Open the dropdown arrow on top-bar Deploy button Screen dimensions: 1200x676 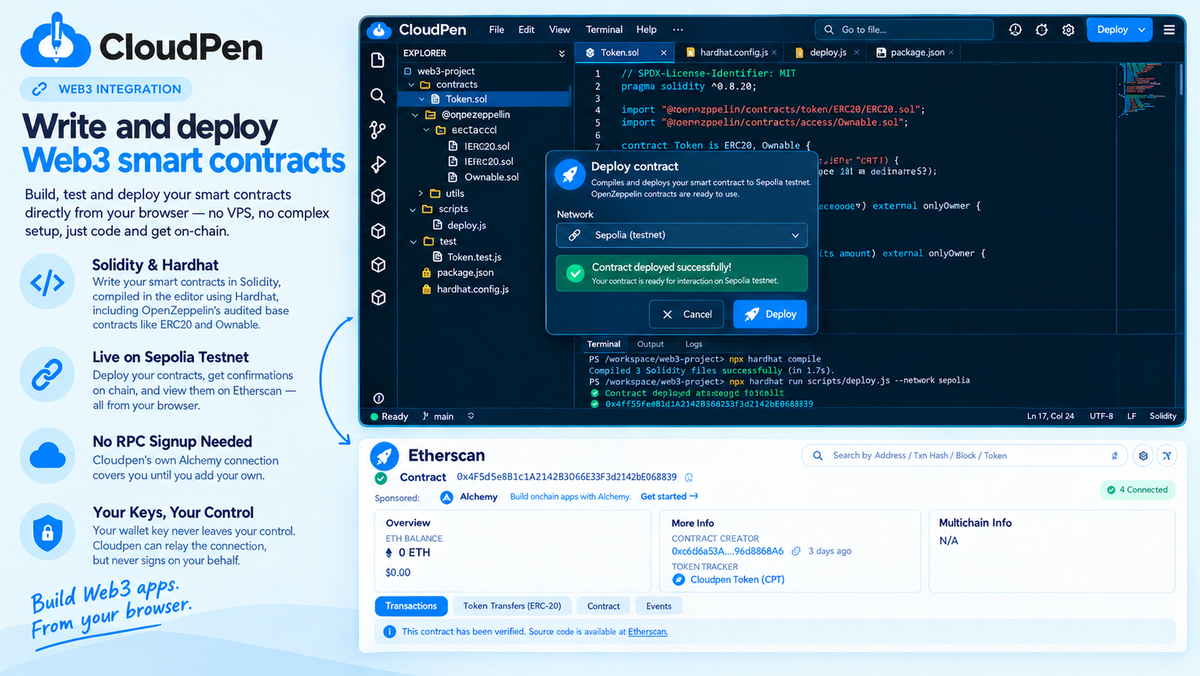point(1143,30)
